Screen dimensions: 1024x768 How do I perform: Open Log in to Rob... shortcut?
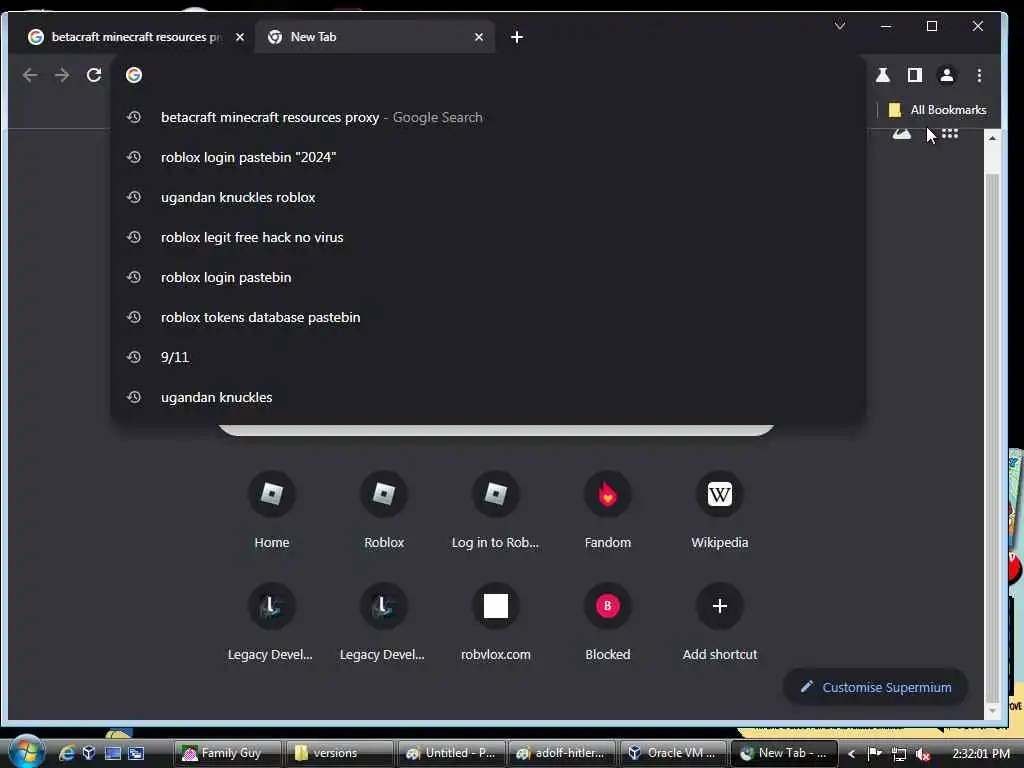tap(496, 509)
